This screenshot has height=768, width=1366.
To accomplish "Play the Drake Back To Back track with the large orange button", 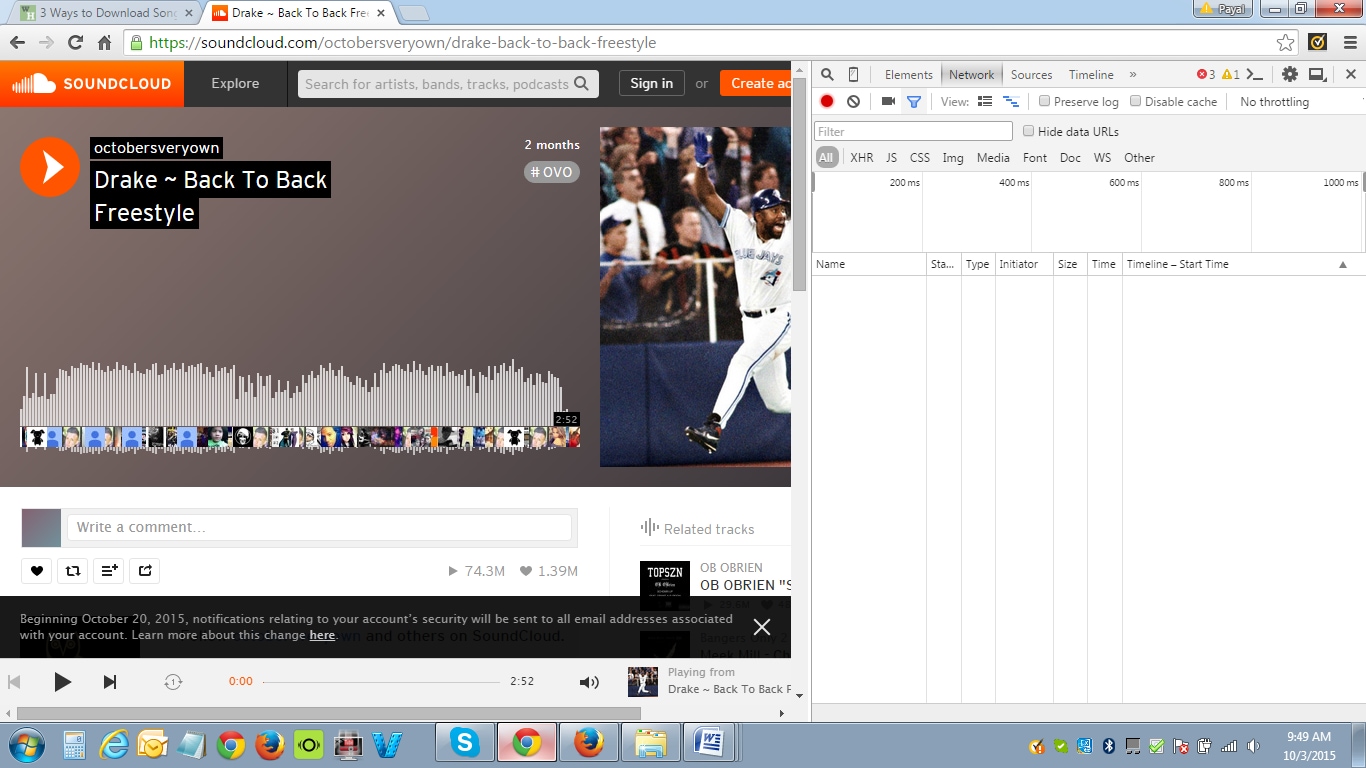I will coord(50,167).
